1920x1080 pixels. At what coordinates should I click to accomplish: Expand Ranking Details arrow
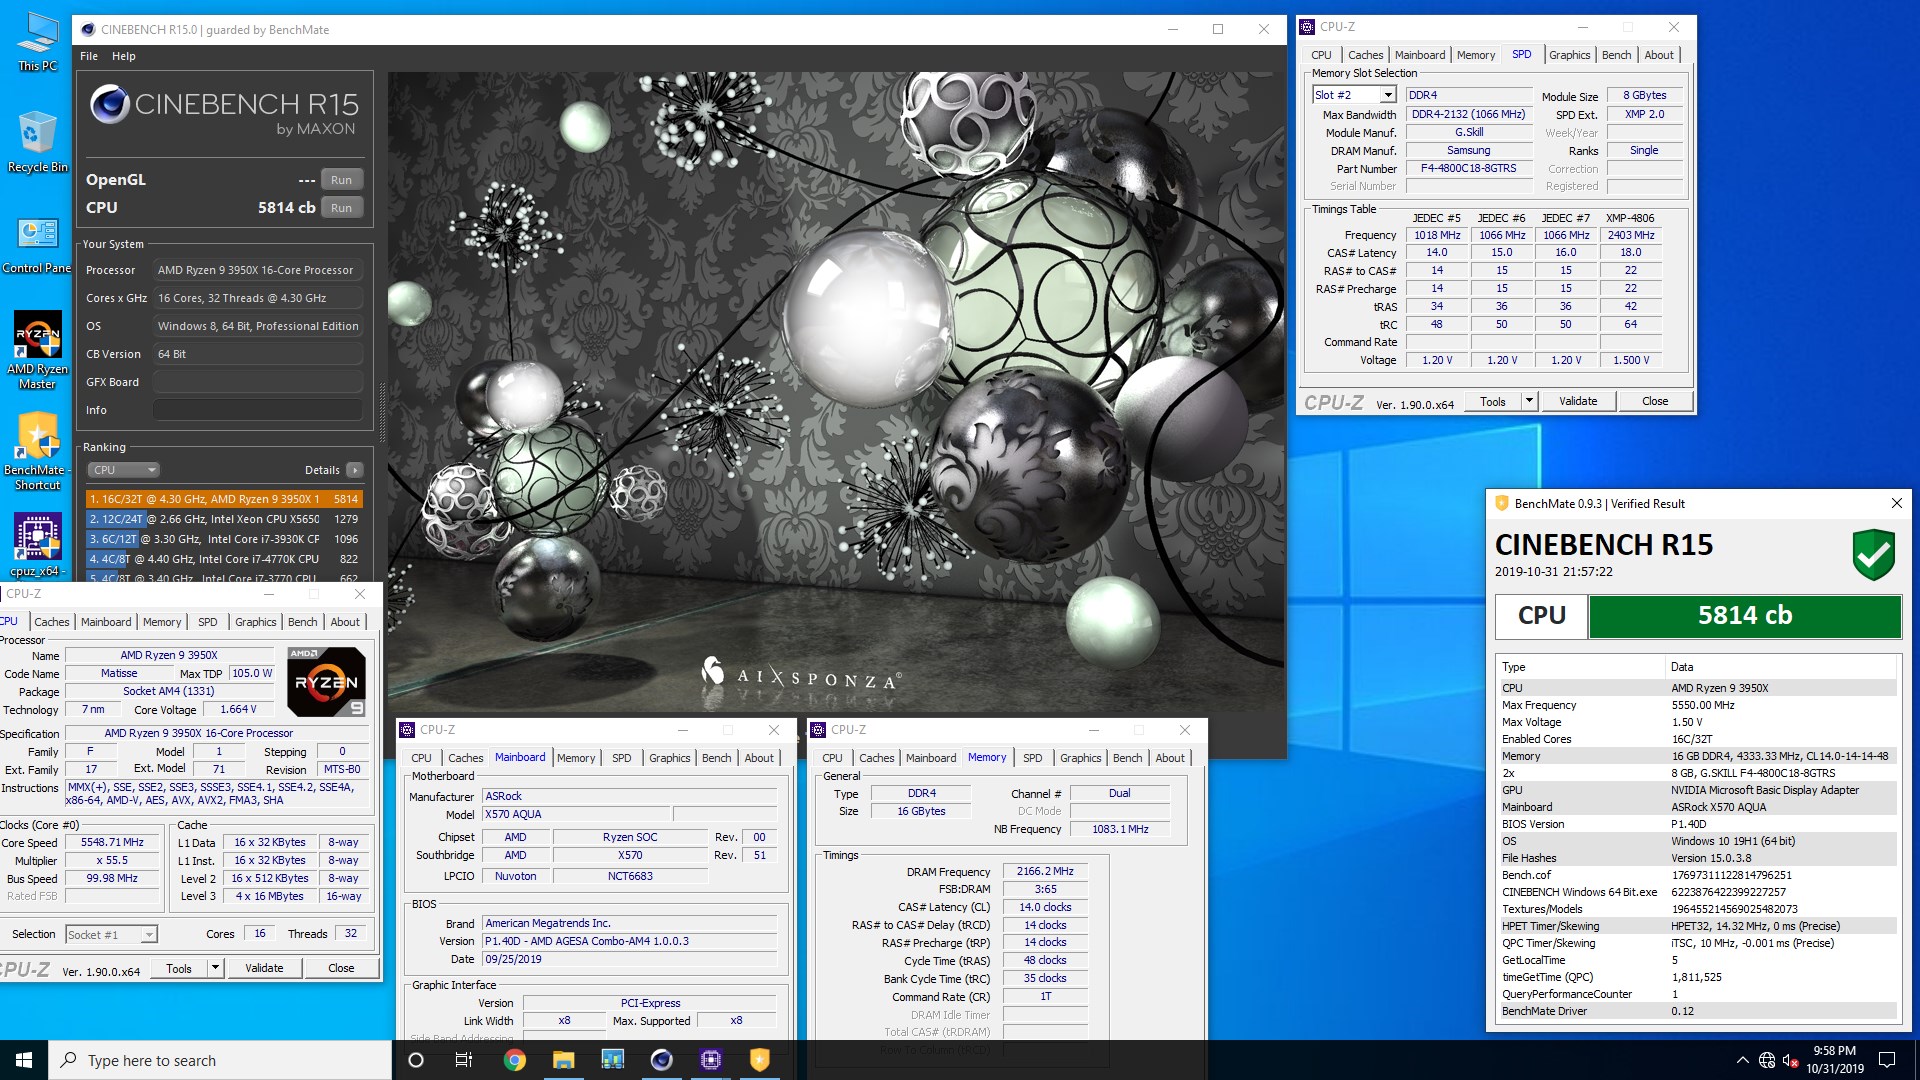(x=355, y=470)
